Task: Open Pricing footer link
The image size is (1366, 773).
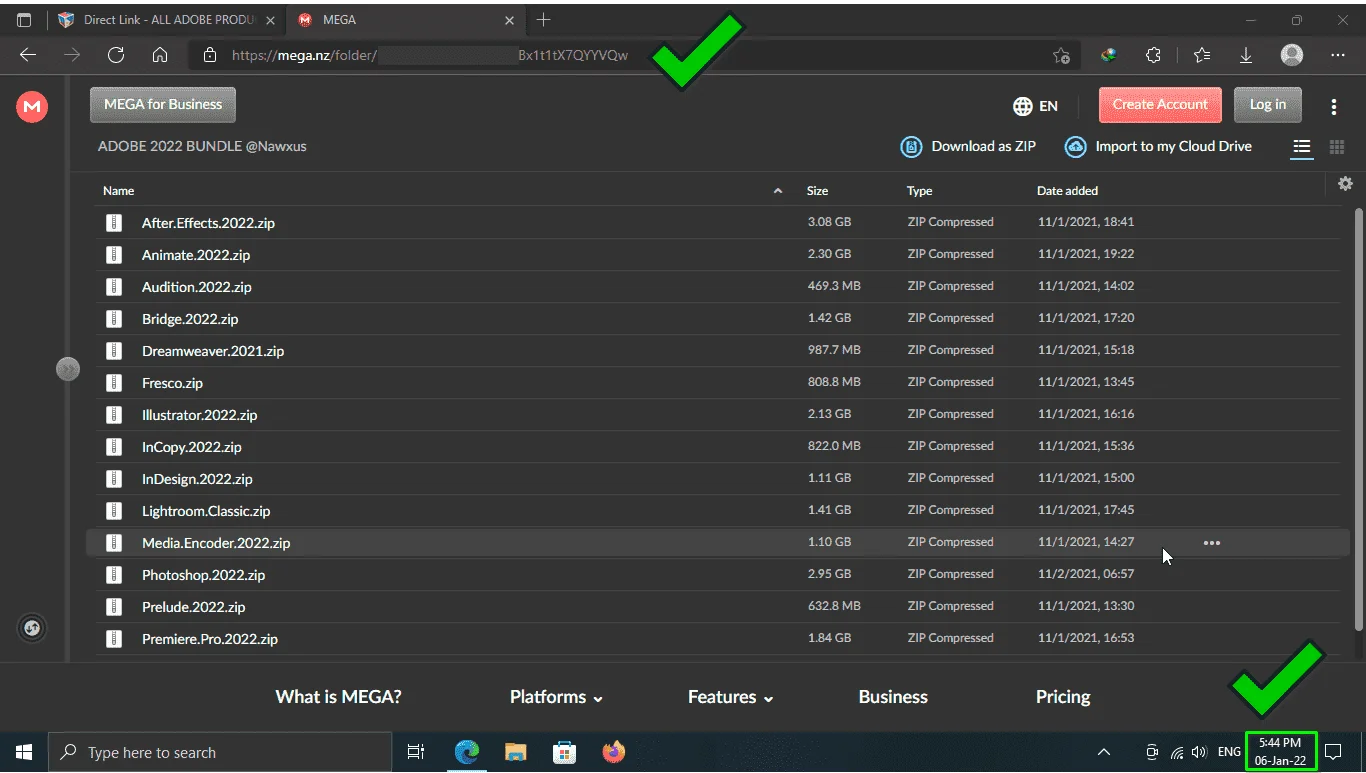Action: tap(1063, 697)
